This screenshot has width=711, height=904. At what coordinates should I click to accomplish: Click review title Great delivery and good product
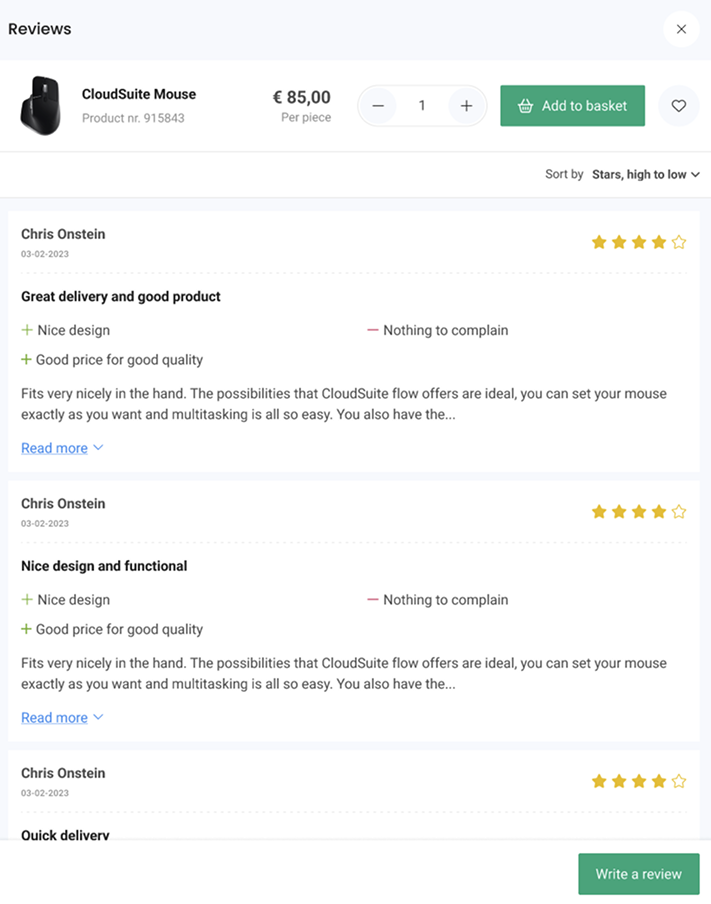click(x=121, y=297)
